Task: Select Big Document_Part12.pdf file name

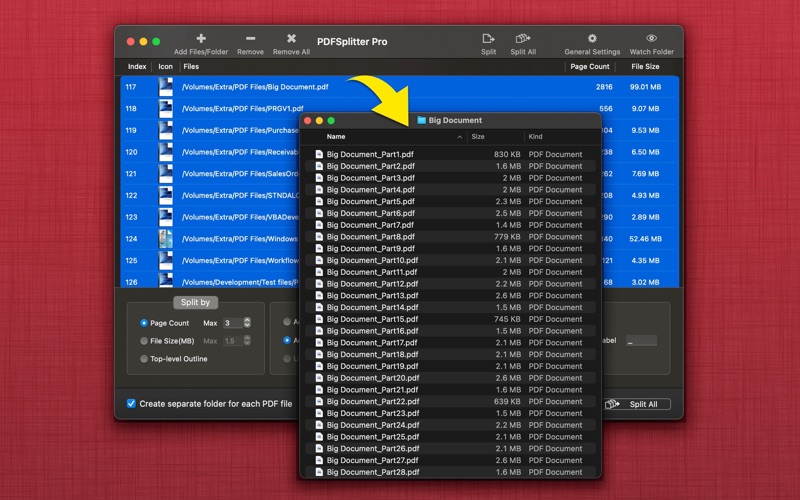Action: coord(372,284)
